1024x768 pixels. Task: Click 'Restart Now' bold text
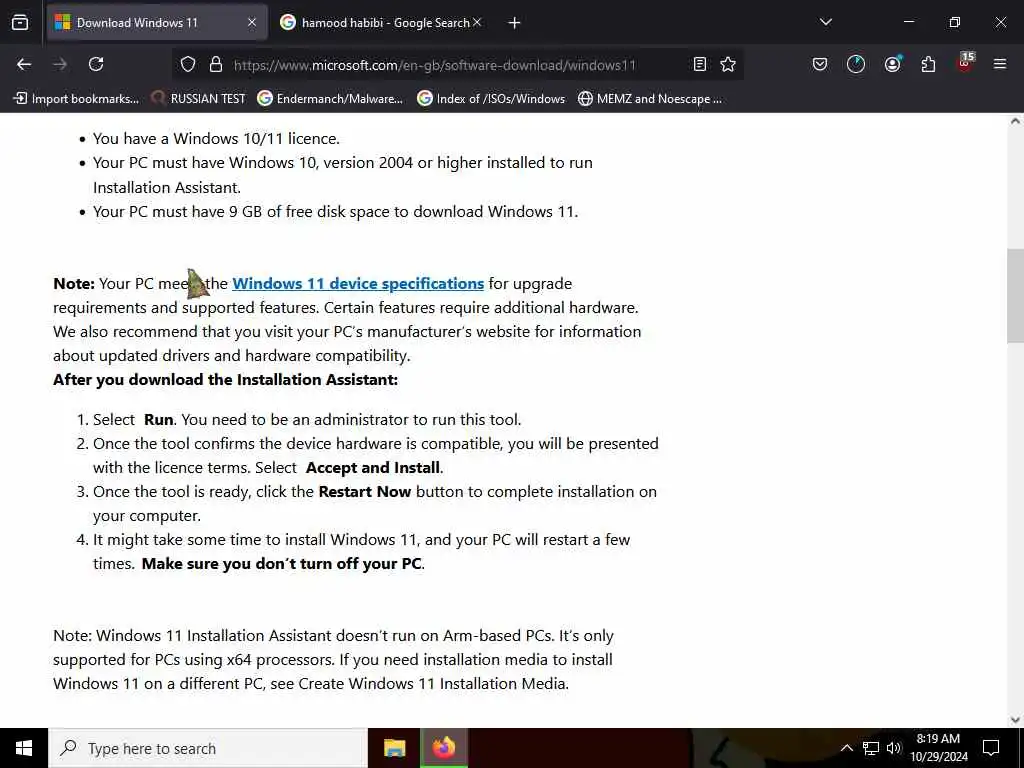point(364,492)
